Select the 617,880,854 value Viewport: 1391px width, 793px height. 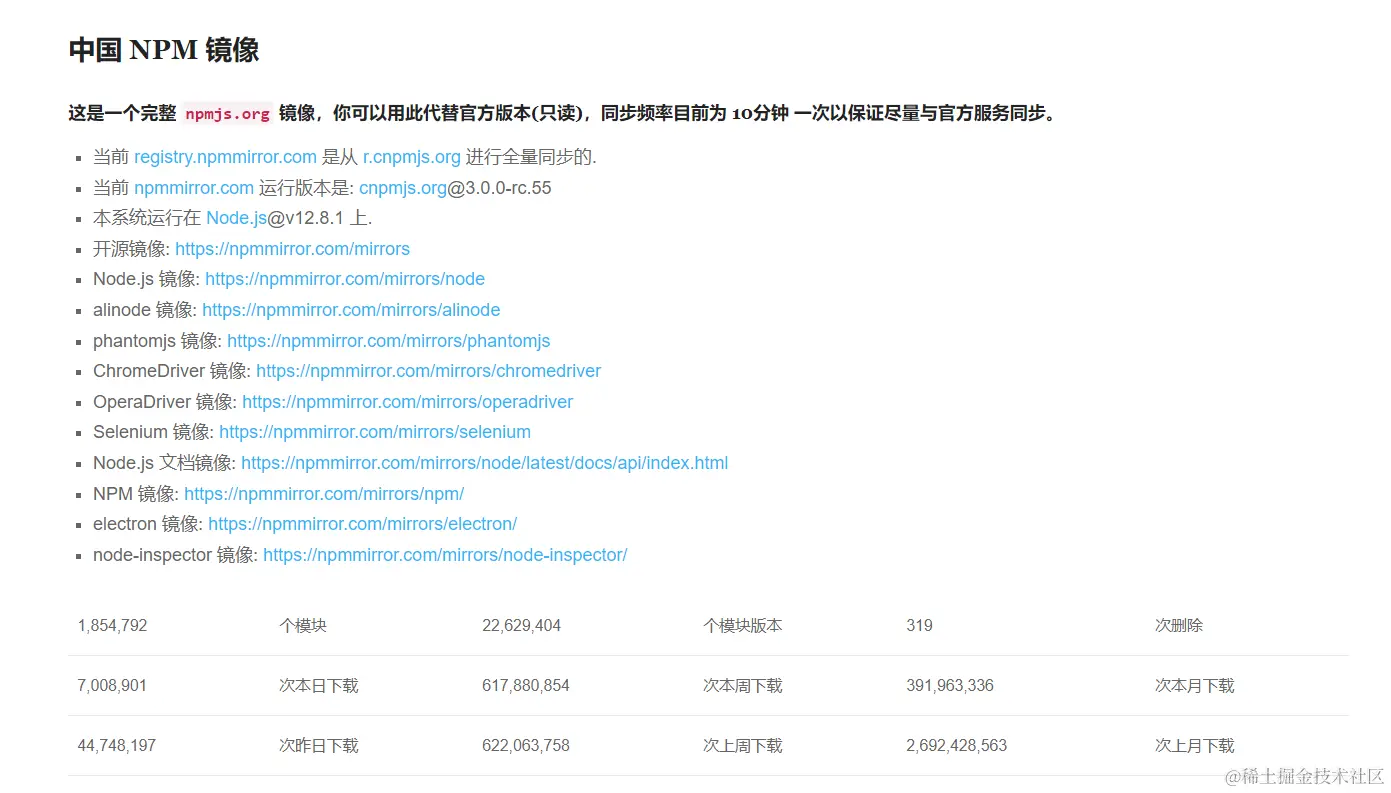coord(526,686)
